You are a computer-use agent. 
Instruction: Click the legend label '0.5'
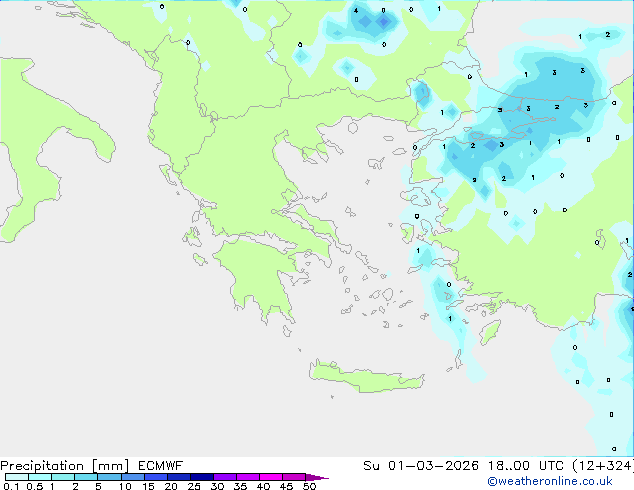tap(35, 486)
